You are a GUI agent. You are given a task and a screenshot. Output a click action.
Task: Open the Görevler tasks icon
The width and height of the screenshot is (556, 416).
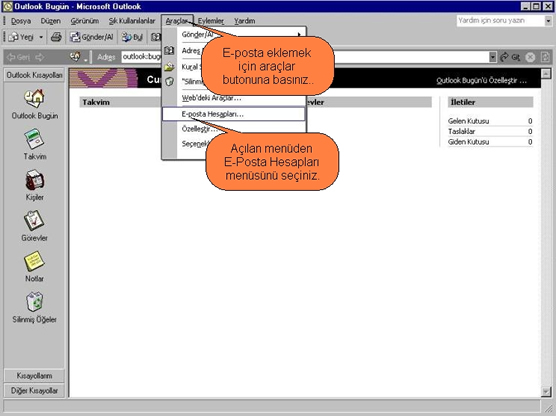coord(34,220)
